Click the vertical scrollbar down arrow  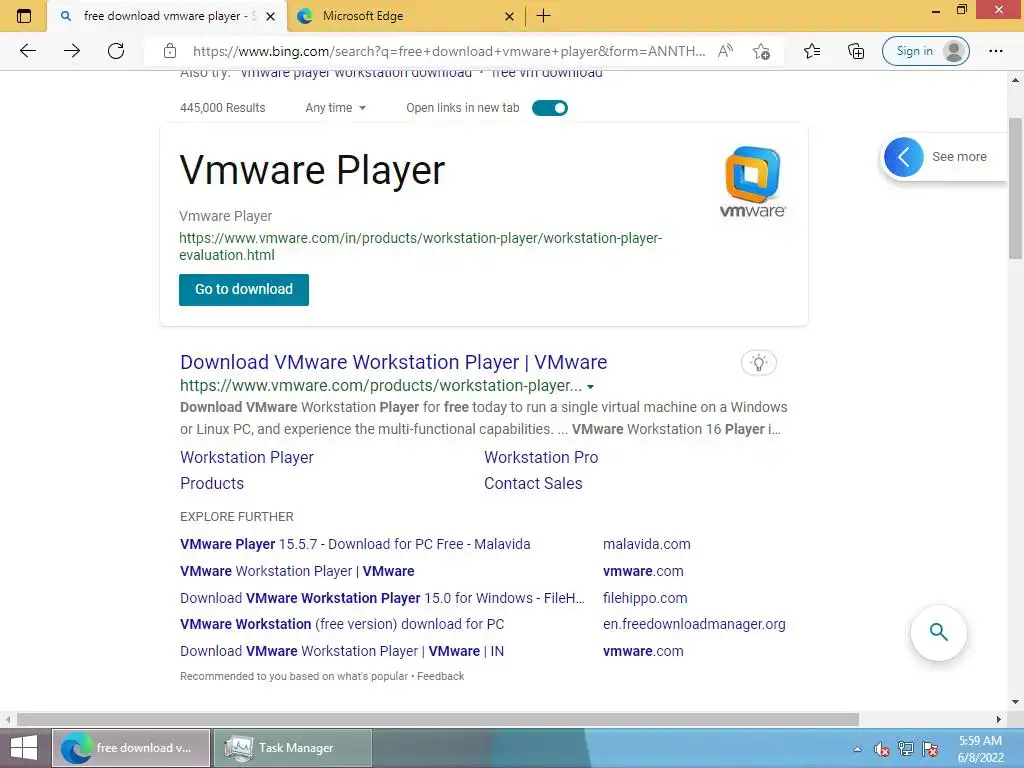[x=1015, y=702]
